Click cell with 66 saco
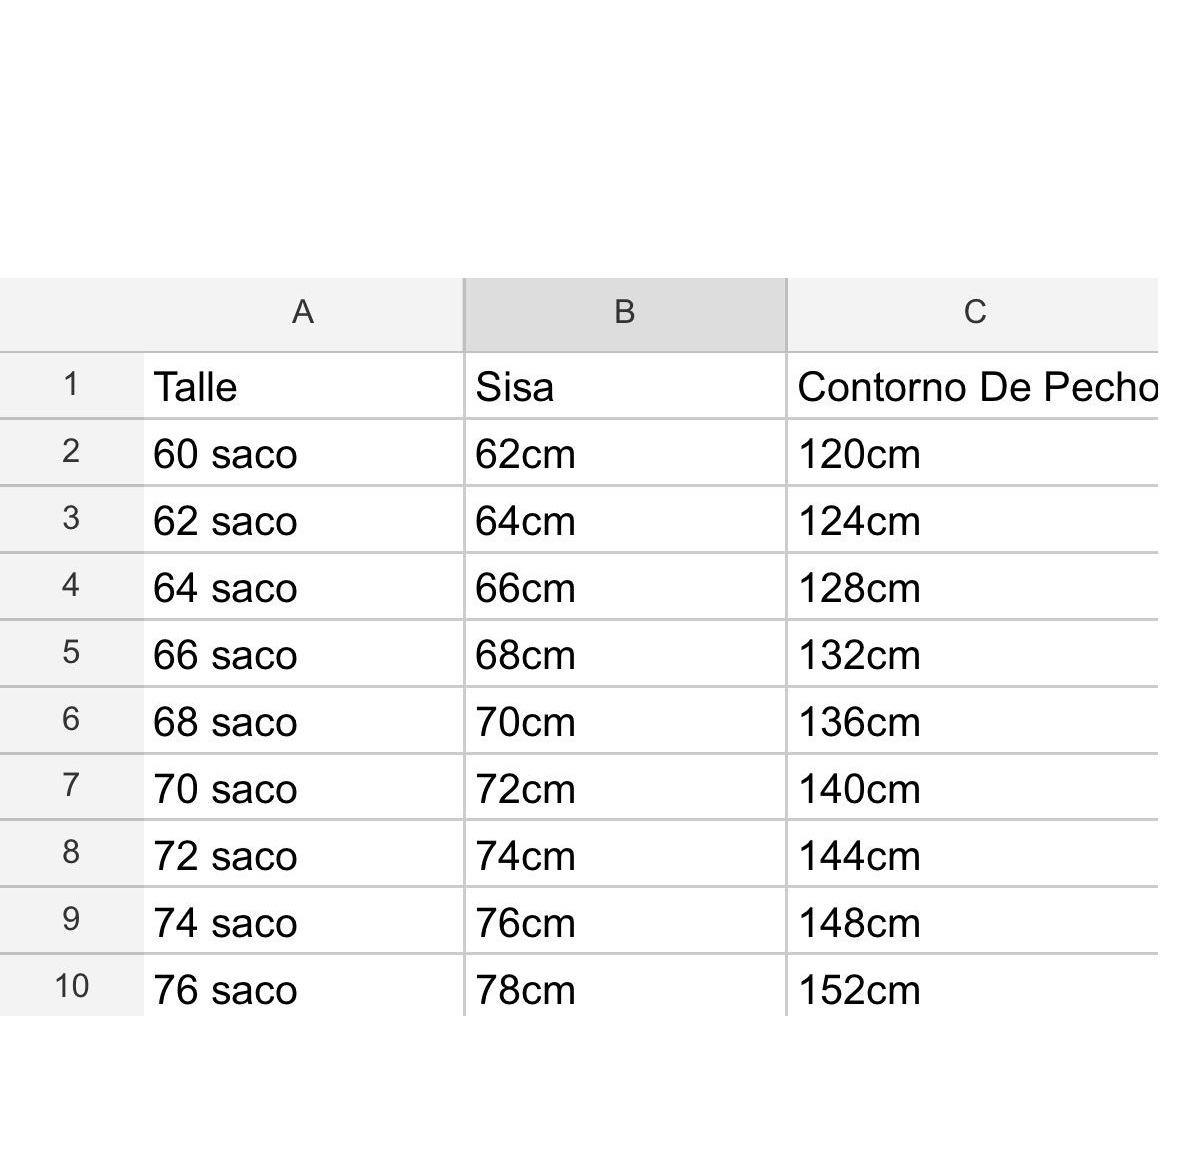 pyautogui.click(x=303, y=655)
